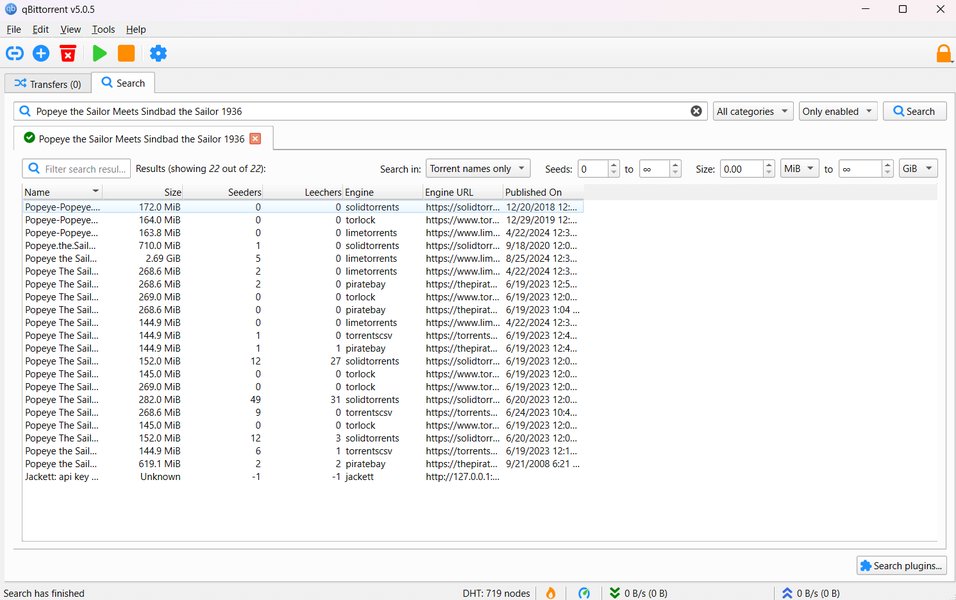Sort by the Engine URL column header

click(463, 192)
